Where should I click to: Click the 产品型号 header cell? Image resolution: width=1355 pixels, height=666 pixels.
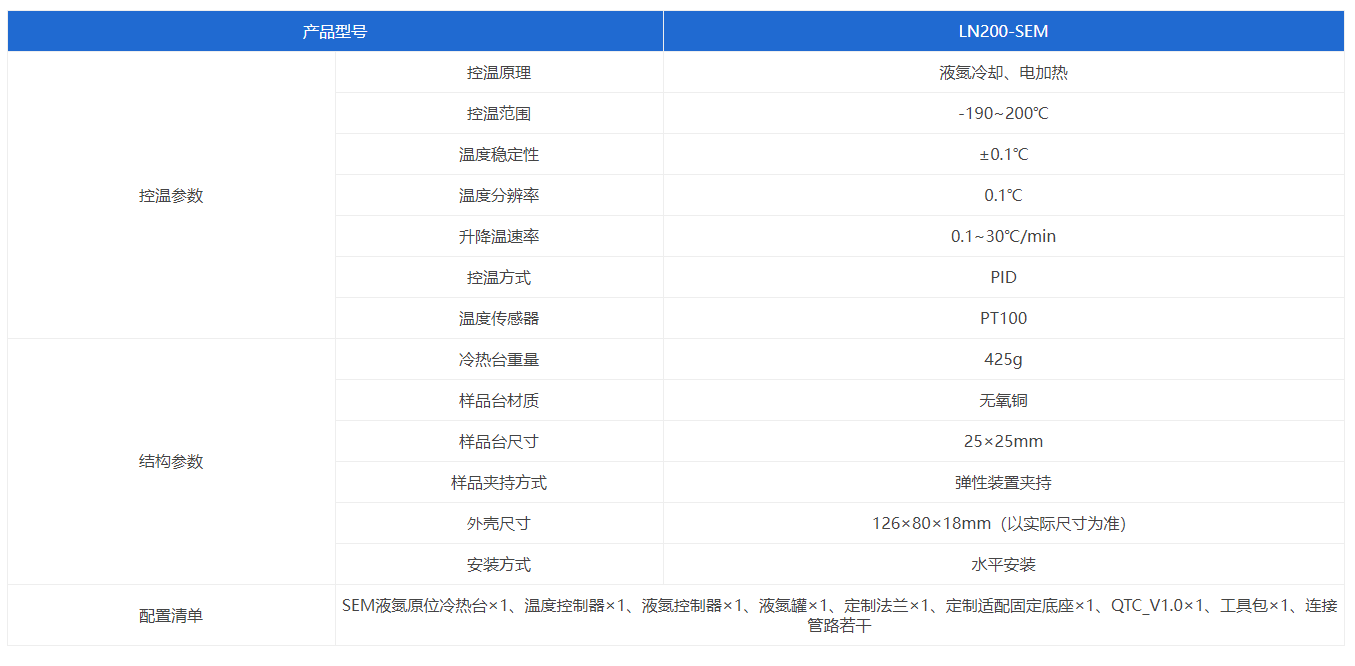click(x=335, y=31)
